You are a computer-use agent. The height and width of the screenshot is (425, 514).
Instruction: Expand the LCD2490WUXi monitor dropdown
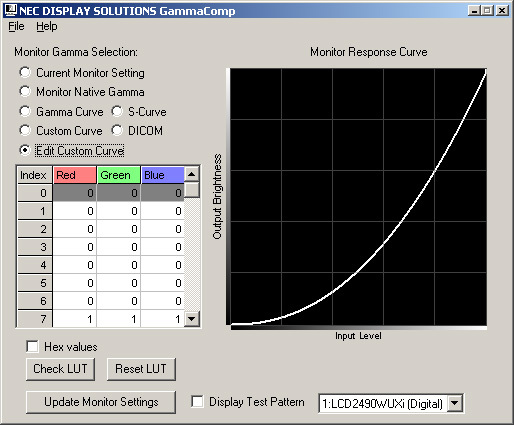tap(454, 404)
